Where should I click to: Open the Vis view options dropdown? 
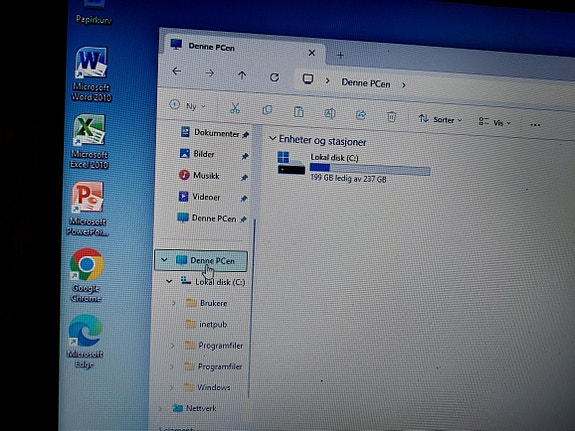coord(494,122)
